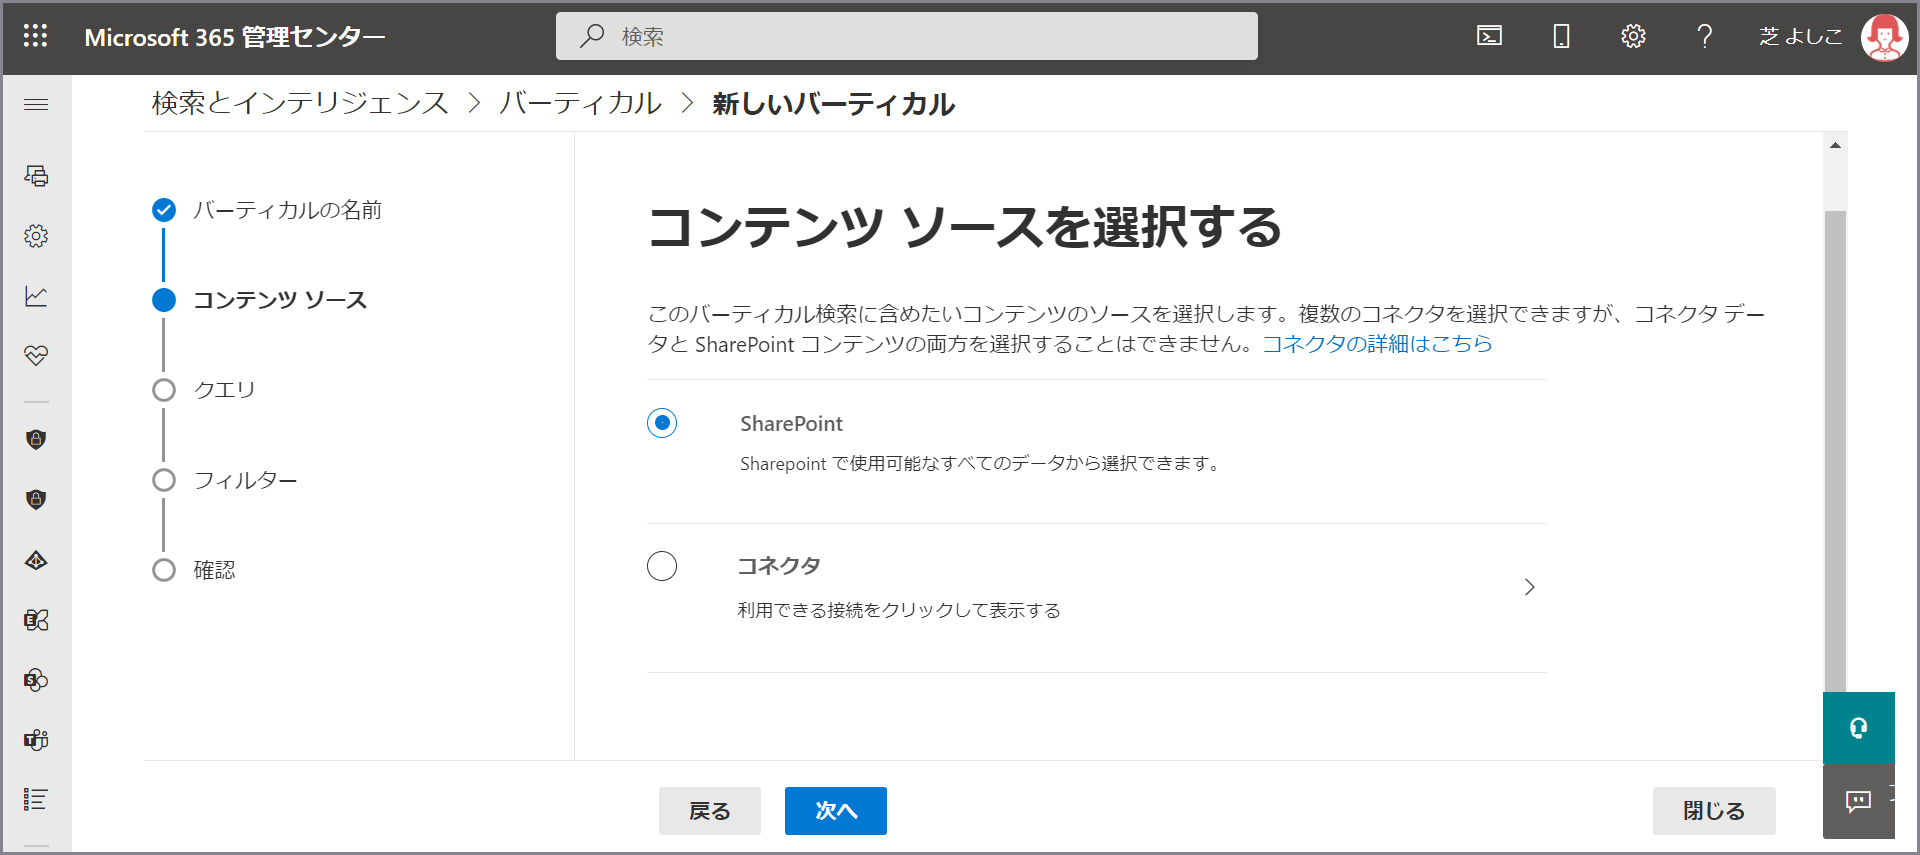Expand the コネクタ row chevron

(x=1529, y=587)
